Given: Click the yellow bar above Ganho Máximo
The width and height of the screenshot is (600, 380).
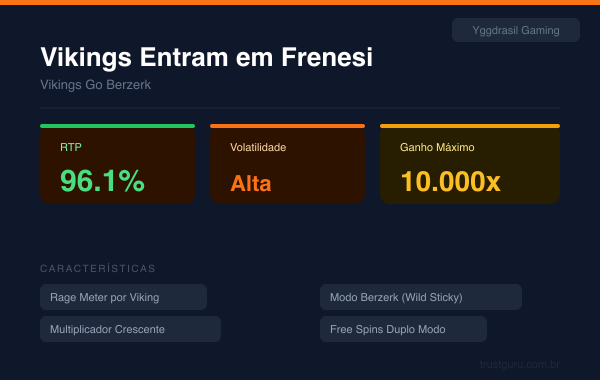Looking at the screenshot, I should (470, 126).
